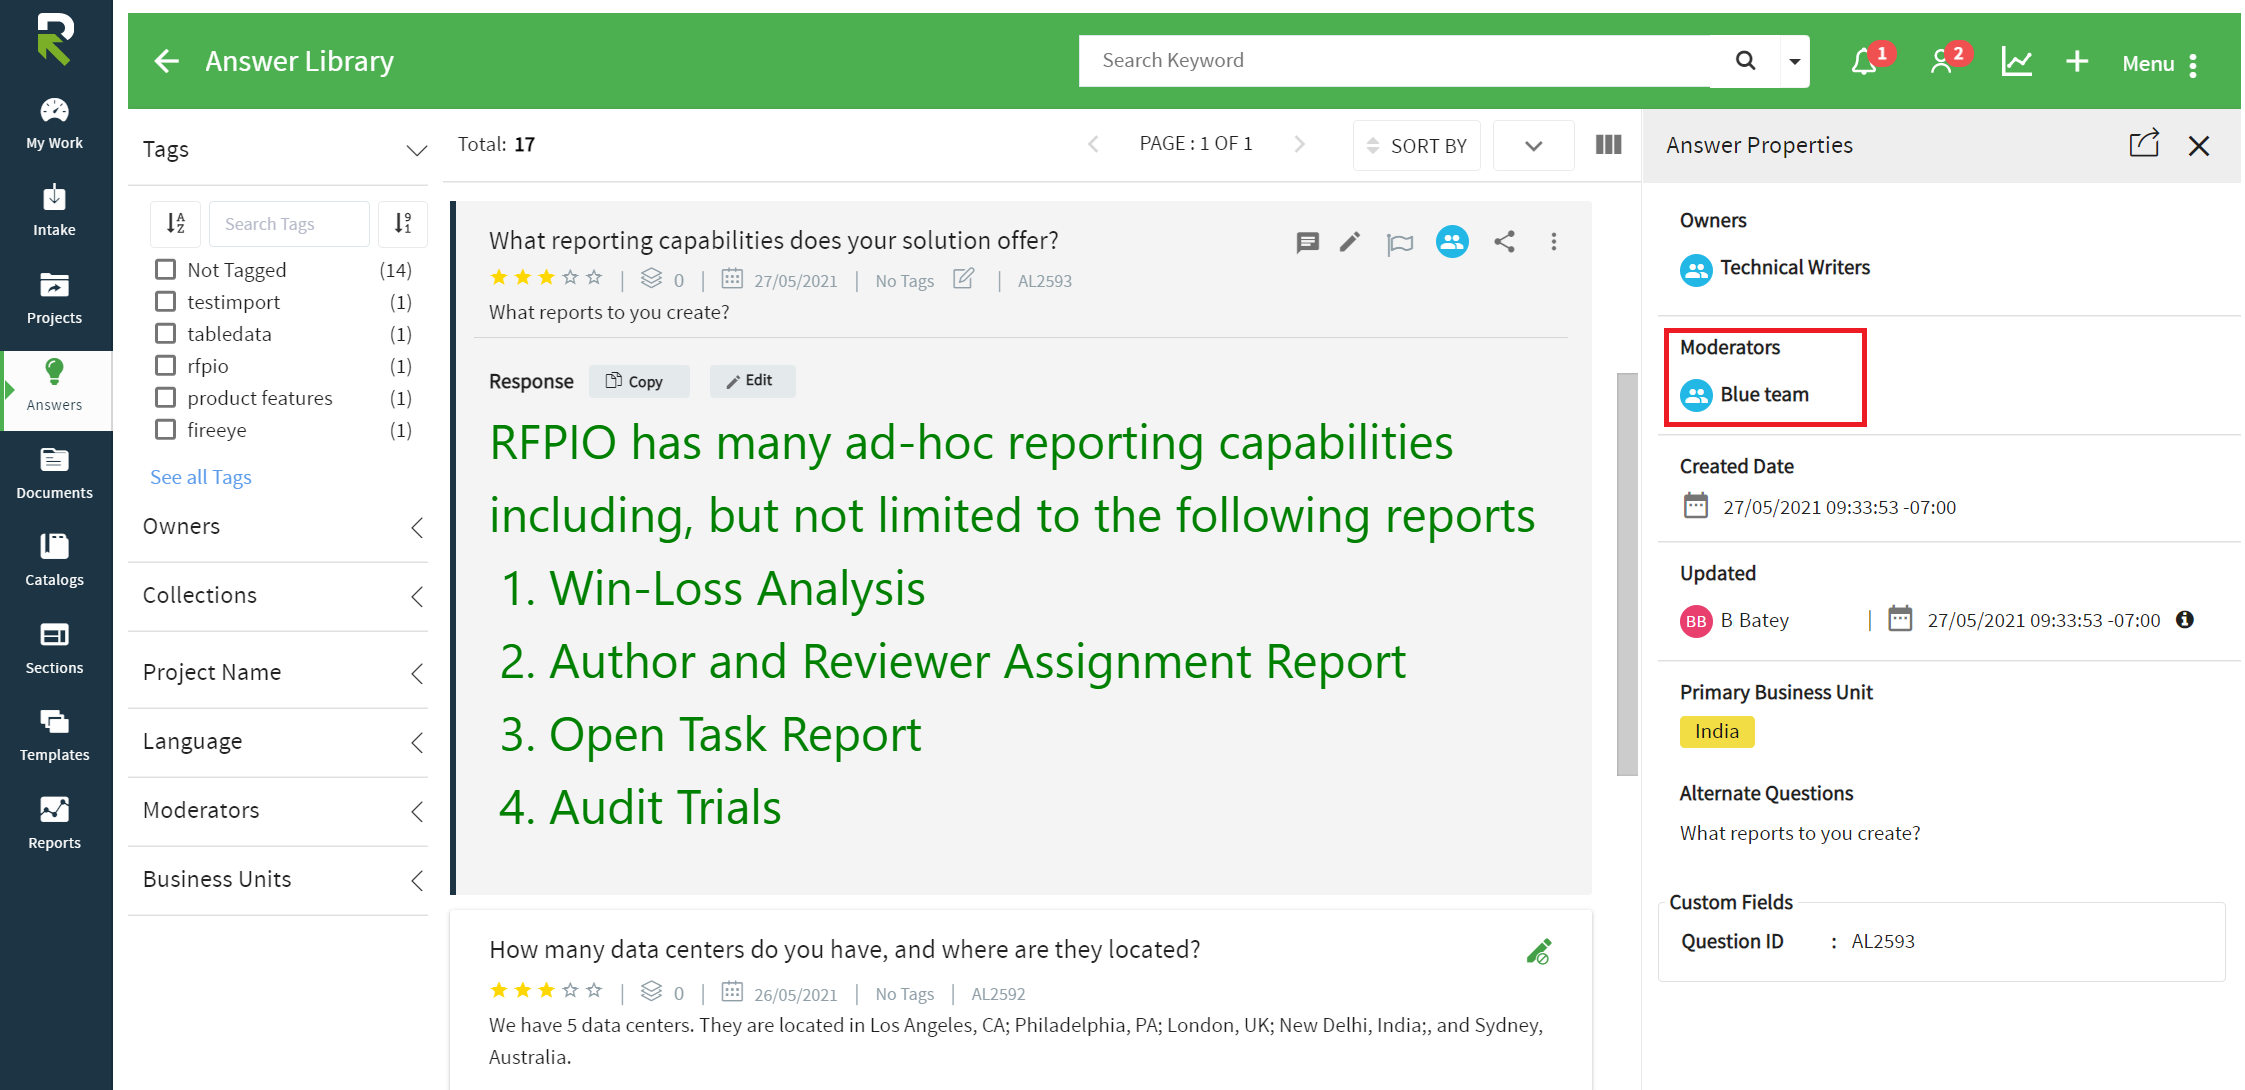
Task: Click the Technical Writers owner
Action: [1775, 268]
